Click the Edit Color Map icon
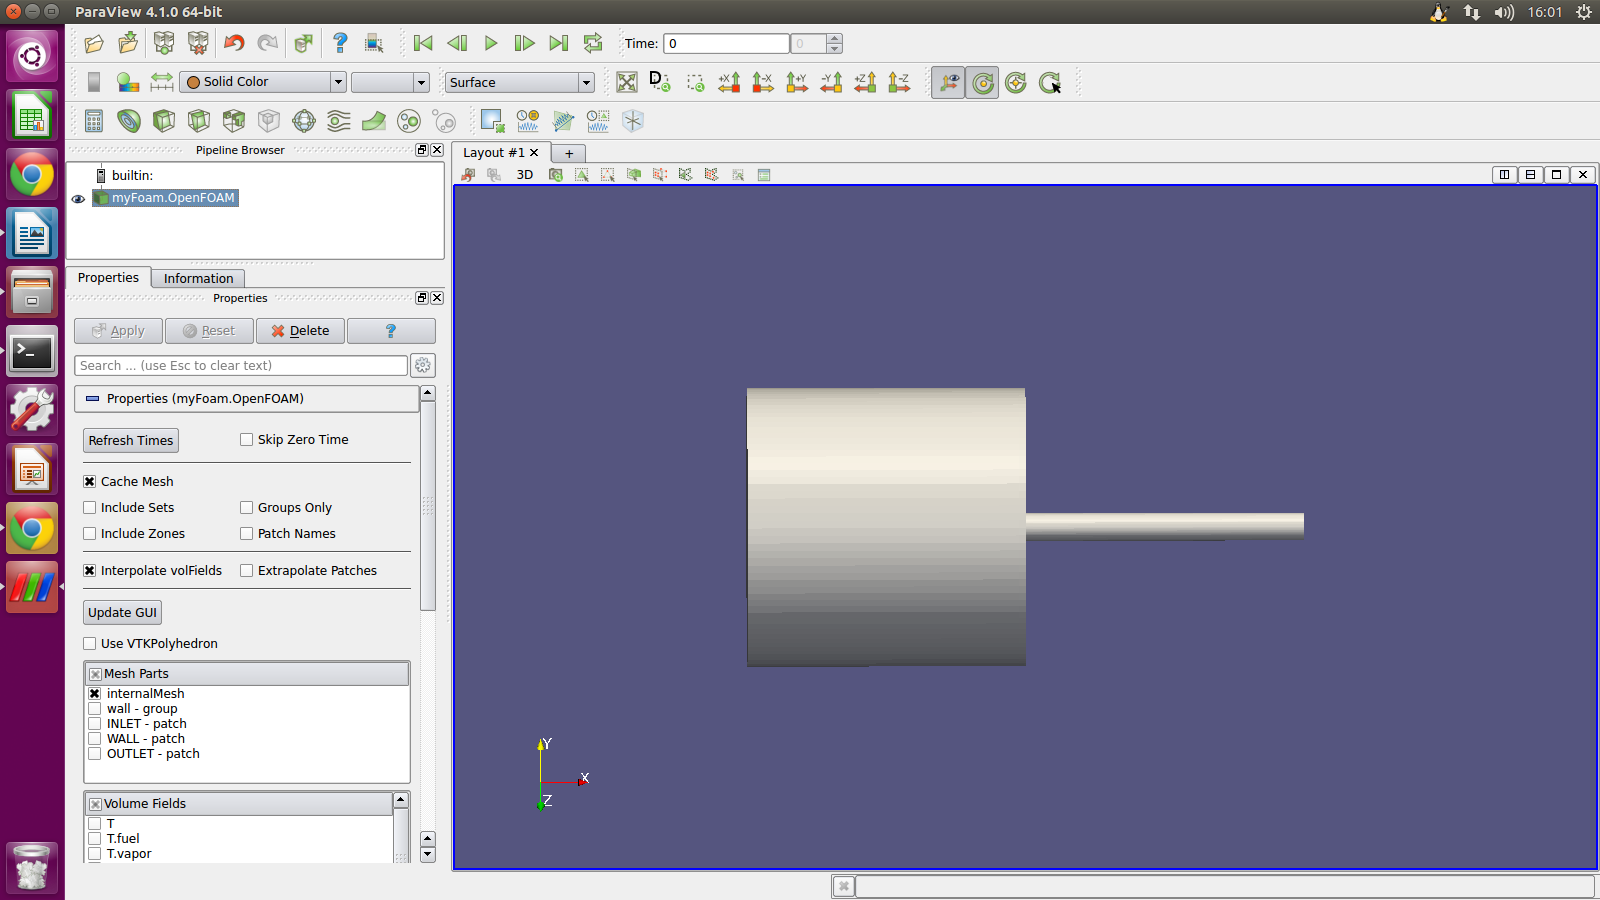This screenshot has width=1600, height=900. pos(128,82)
